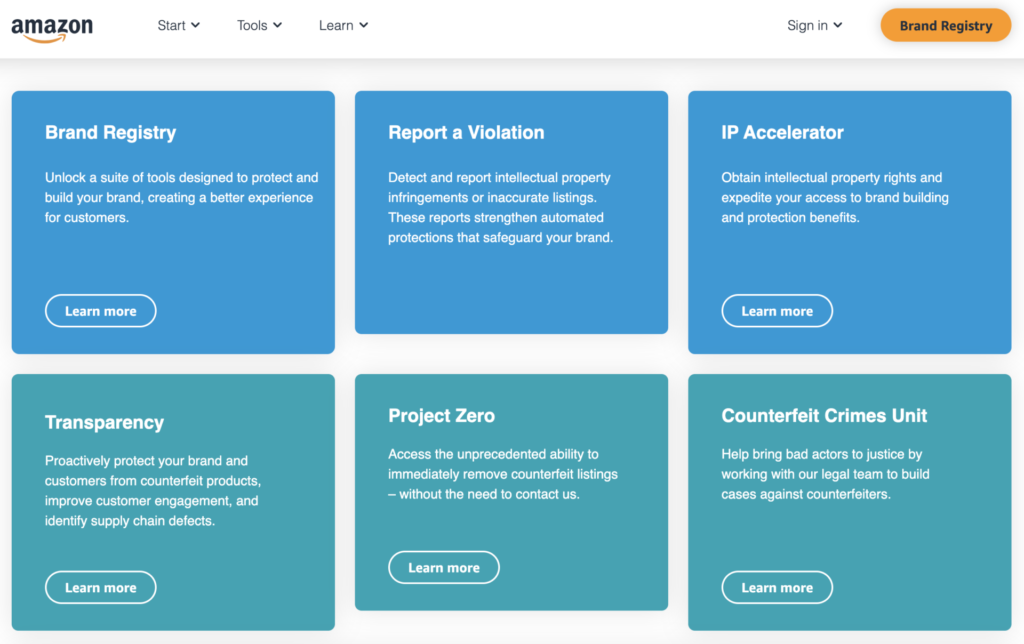Learn more about Project Zero
Image resolution: width=1024 pixels, height=644 pixels.
(x=444, y=568)
